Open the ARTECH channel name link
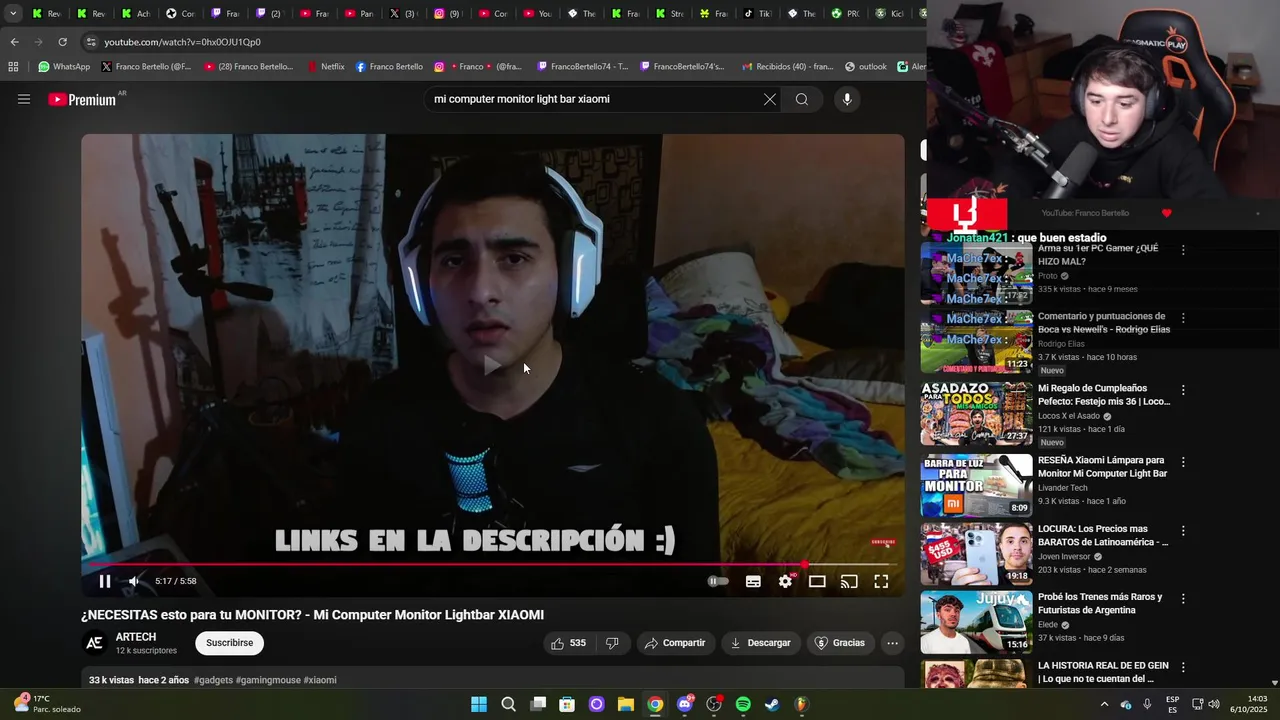The width and height of the screenshot is (1280, 720). 136,637
